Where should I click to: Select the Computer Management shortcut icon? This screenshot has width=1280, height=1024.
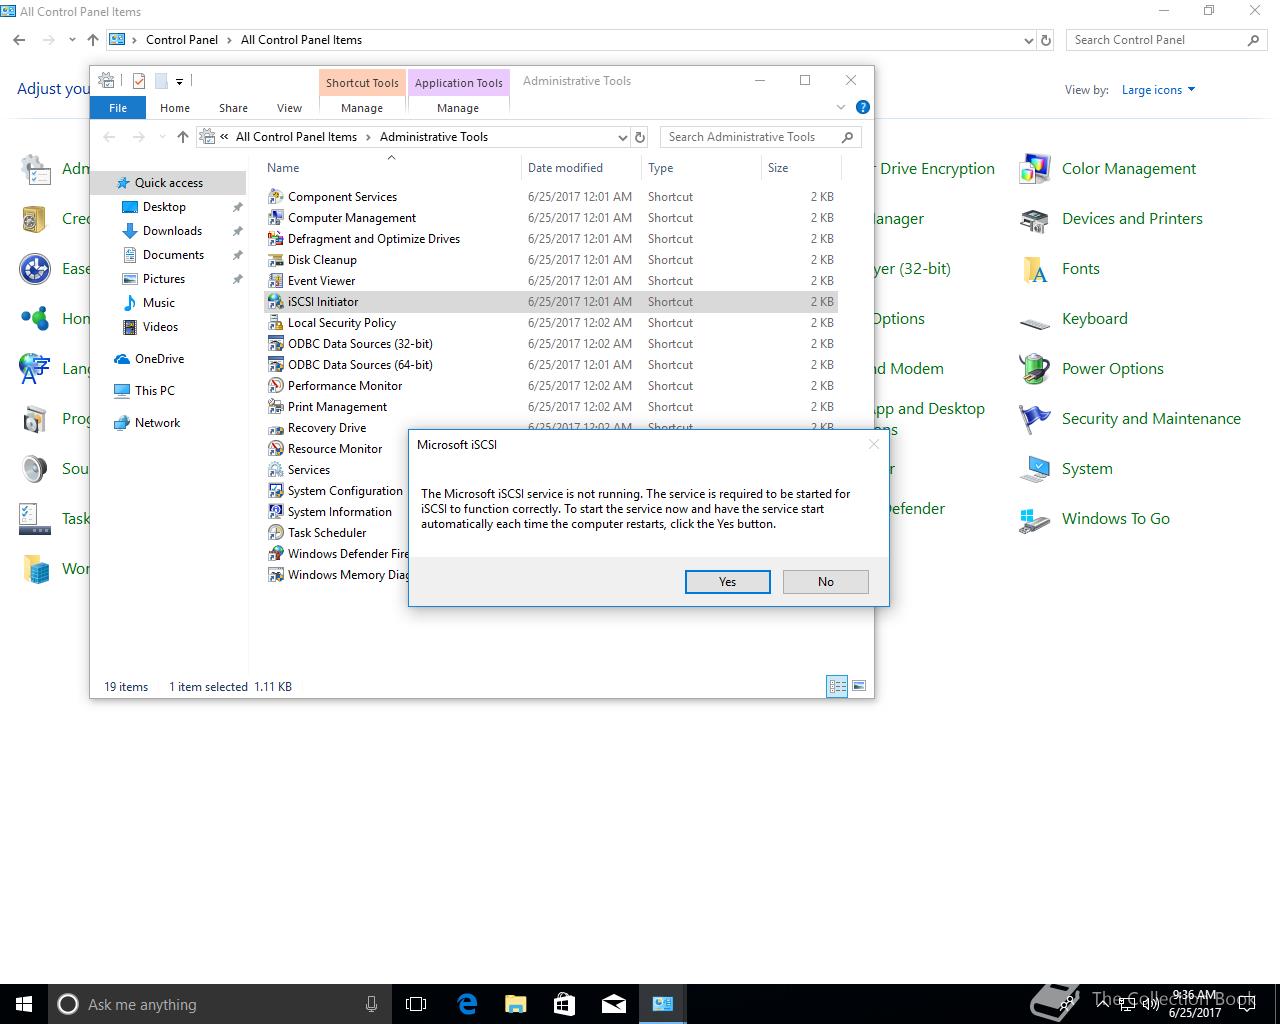tap(276, 218)
